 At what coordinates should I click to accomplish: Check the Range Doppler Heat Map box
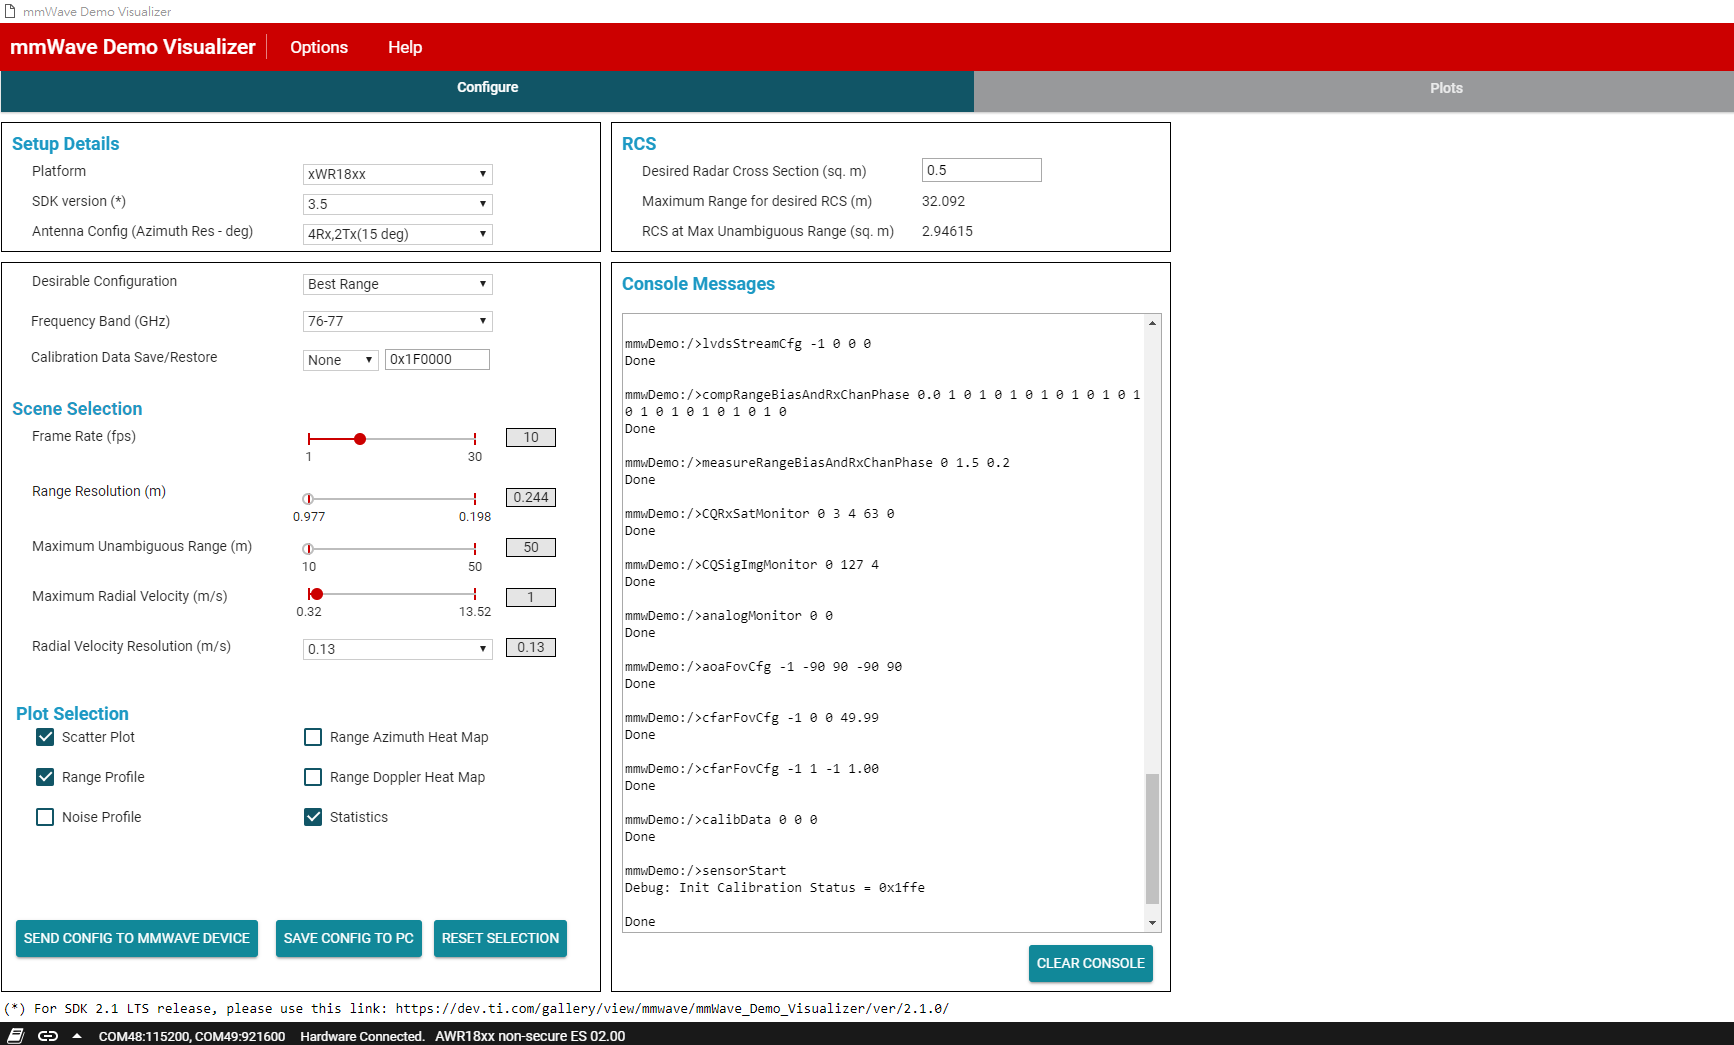pos(313,777)
